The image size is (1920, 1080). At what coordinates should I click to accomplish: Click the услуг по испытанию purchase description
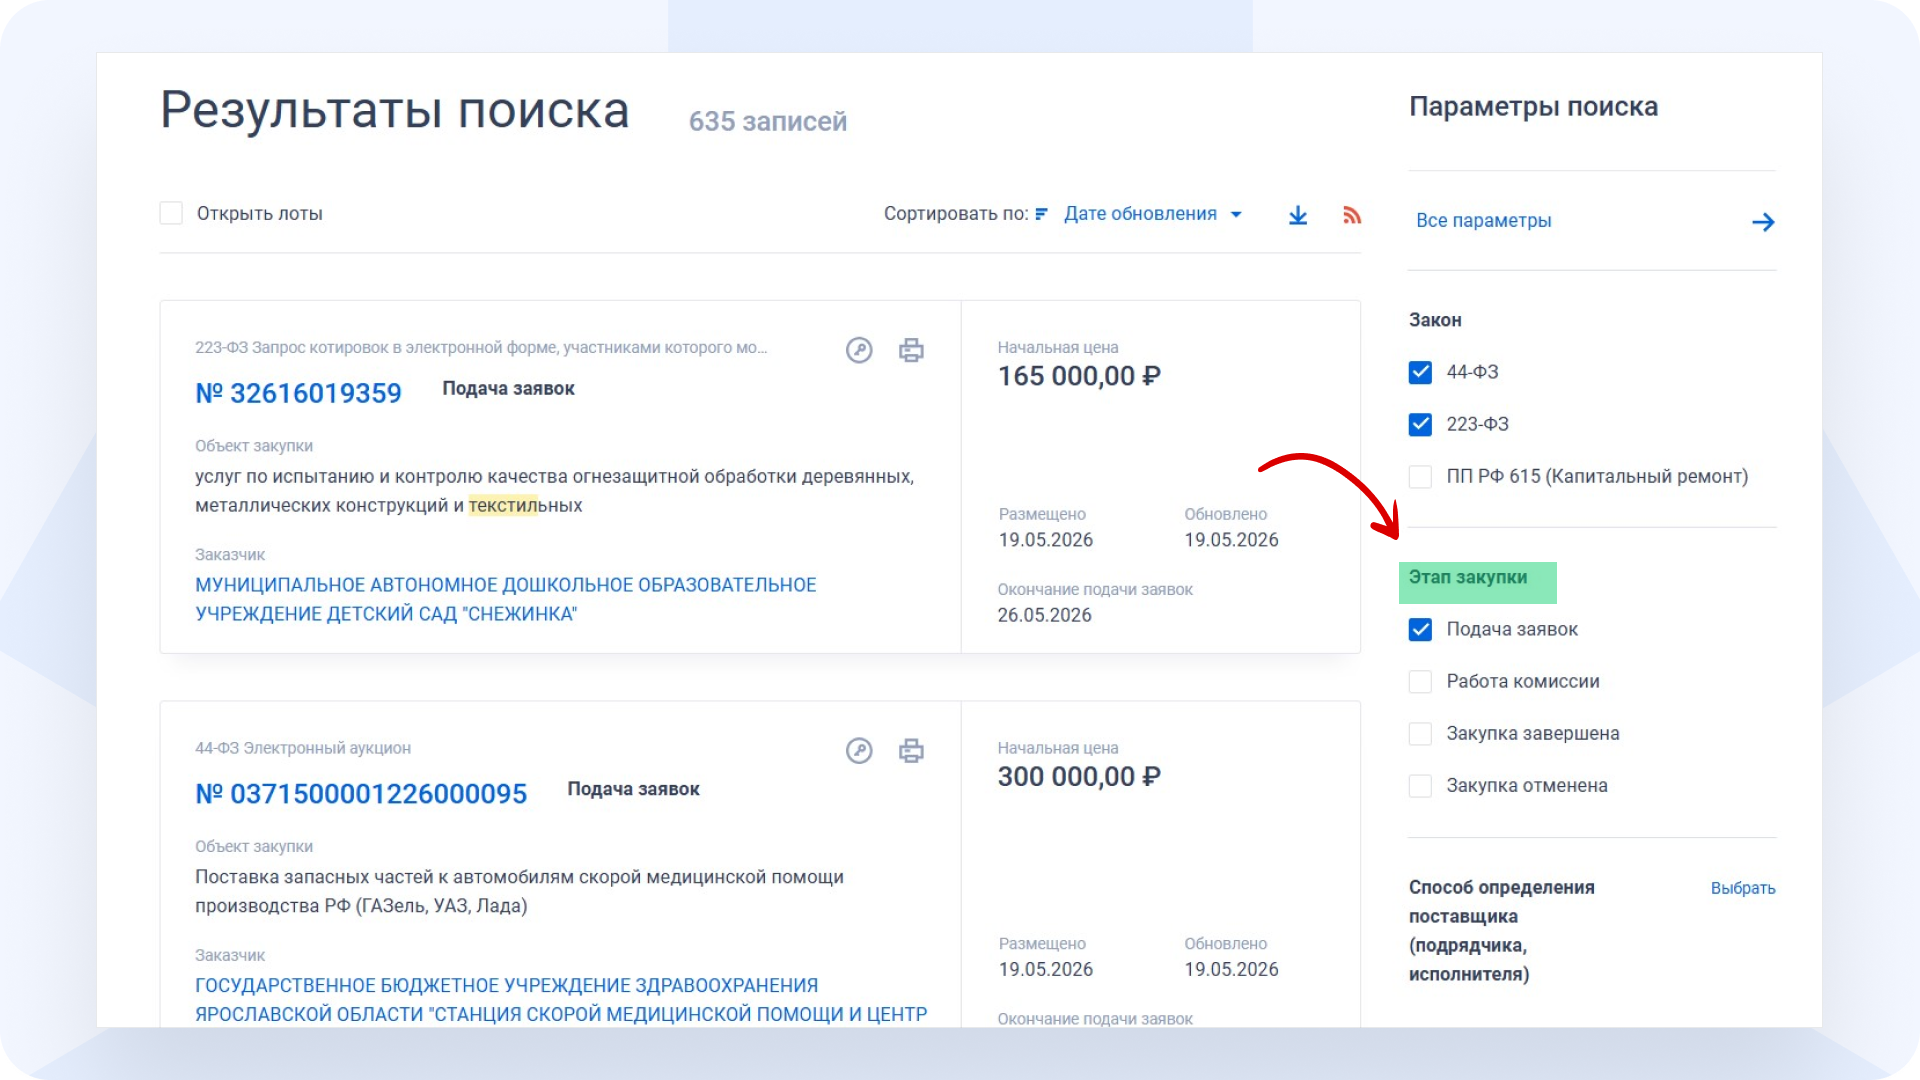[x=554, y=491]
